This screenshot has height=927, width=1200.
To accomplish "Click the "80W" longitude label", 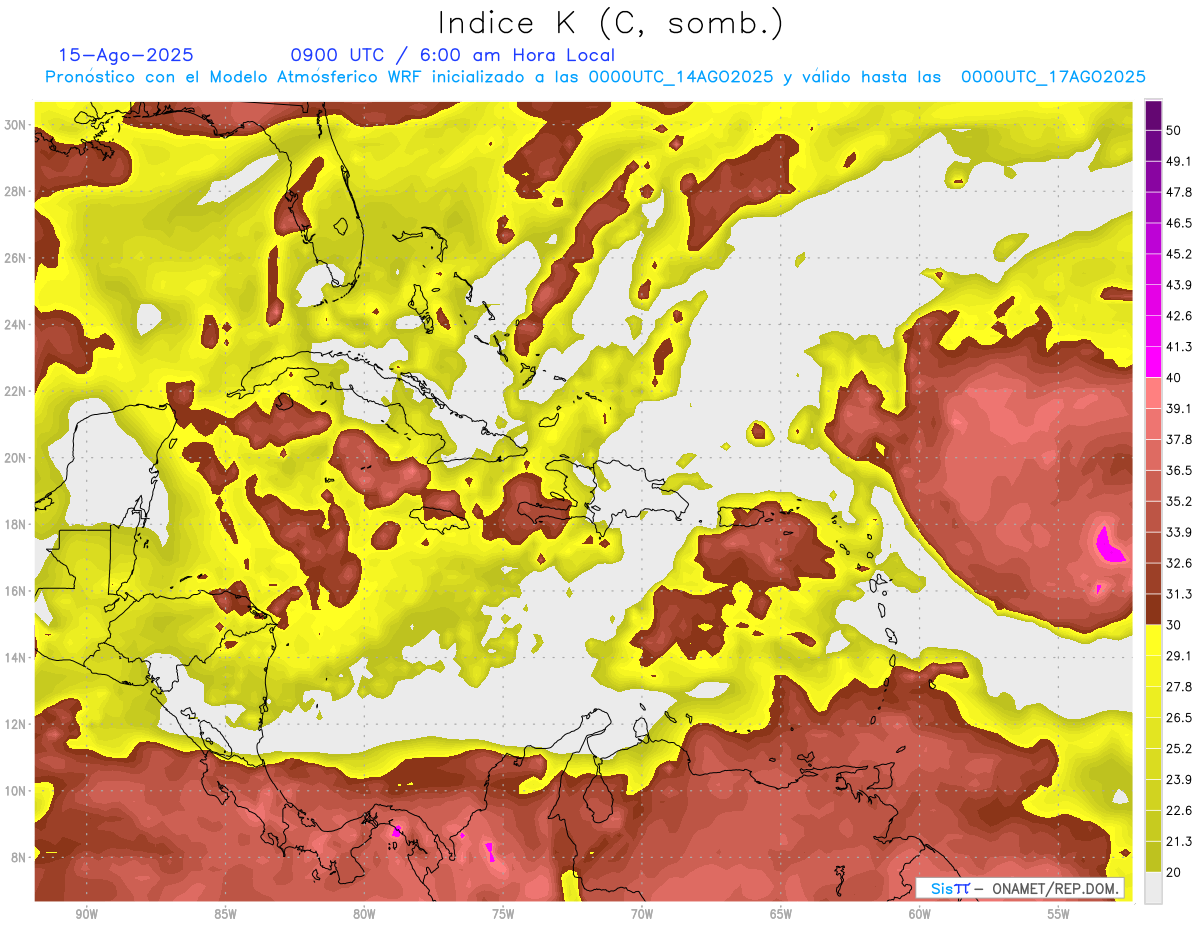I will [364, 914].
